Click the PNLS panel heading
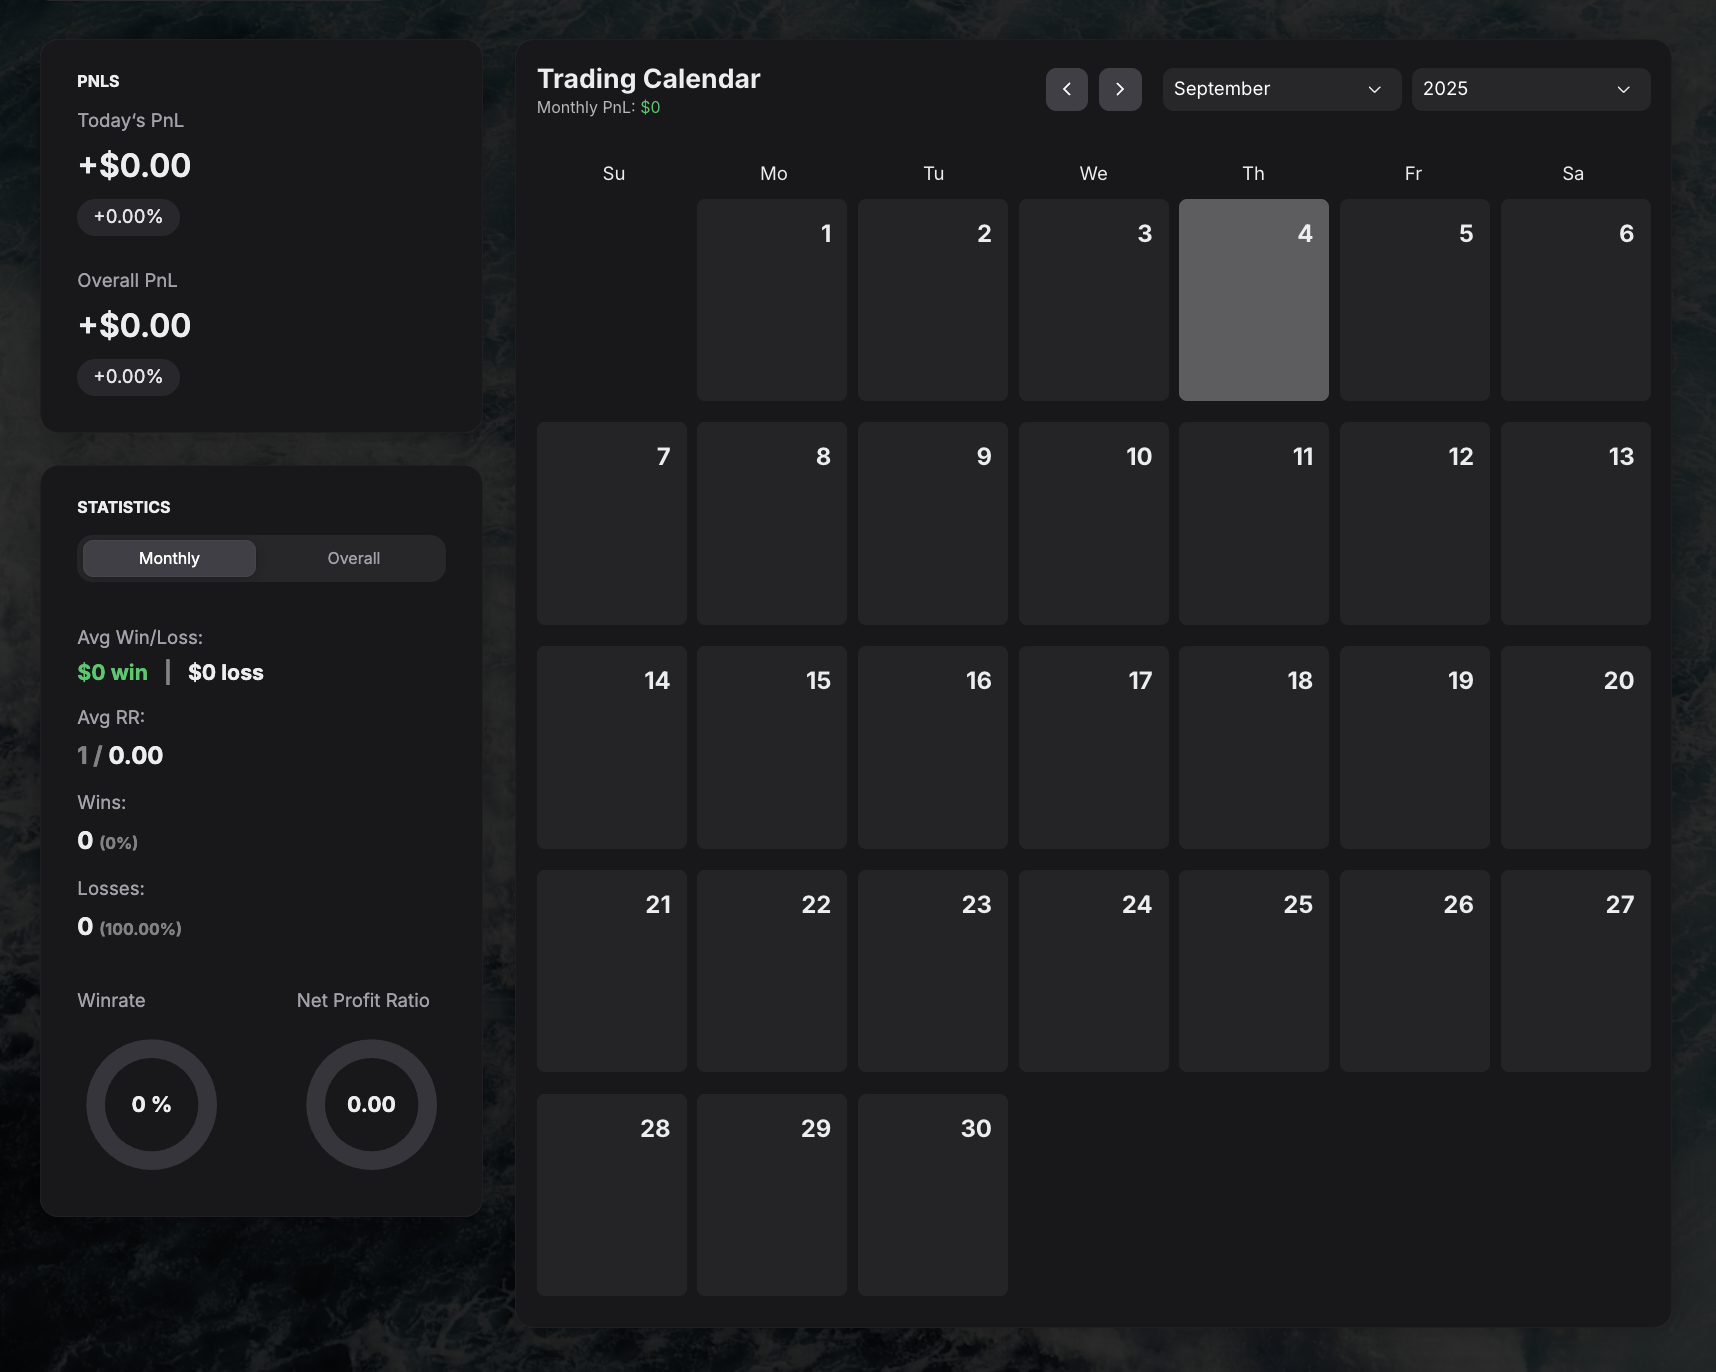The image size is (1716, 1372). (x=98, y=81)
